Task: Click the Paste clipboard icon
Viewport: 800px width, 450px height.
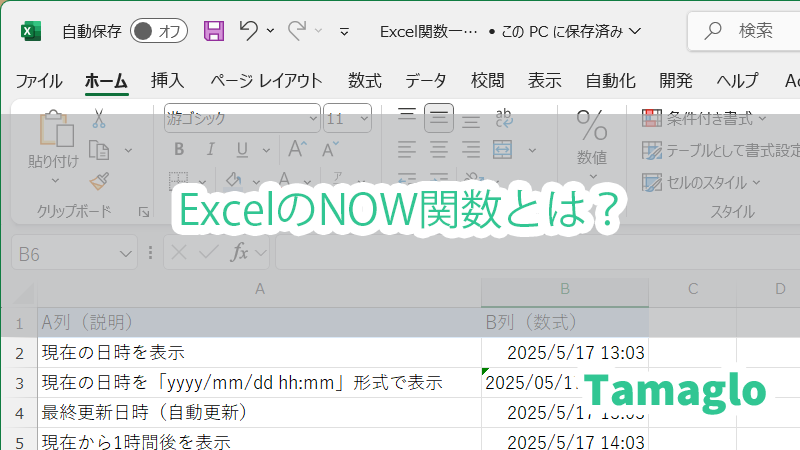Action: click(x=54, y=130)
